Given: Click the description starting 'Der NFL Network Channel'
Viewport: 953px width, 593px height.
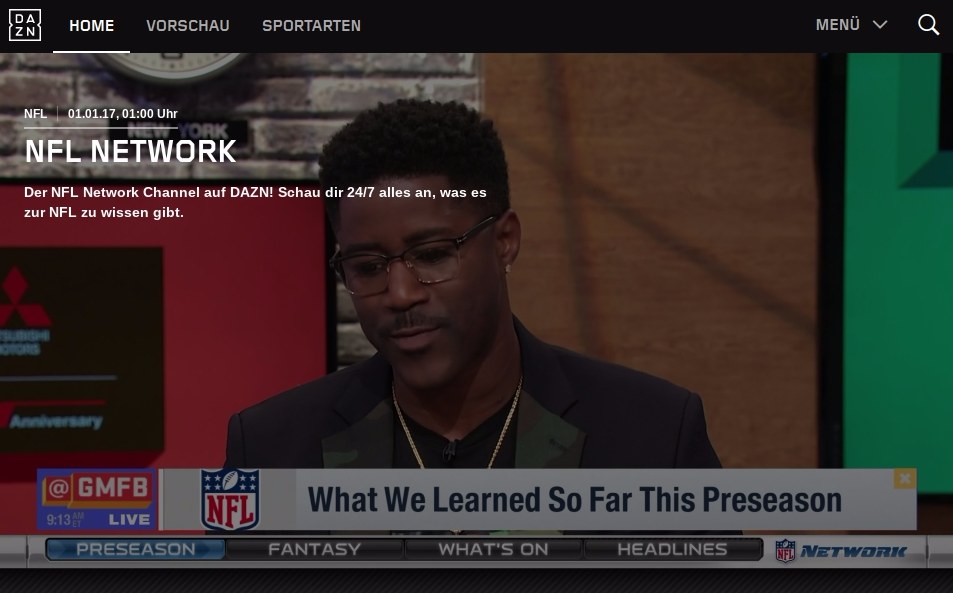Looking at the screenshot, I should pos(255,202).
